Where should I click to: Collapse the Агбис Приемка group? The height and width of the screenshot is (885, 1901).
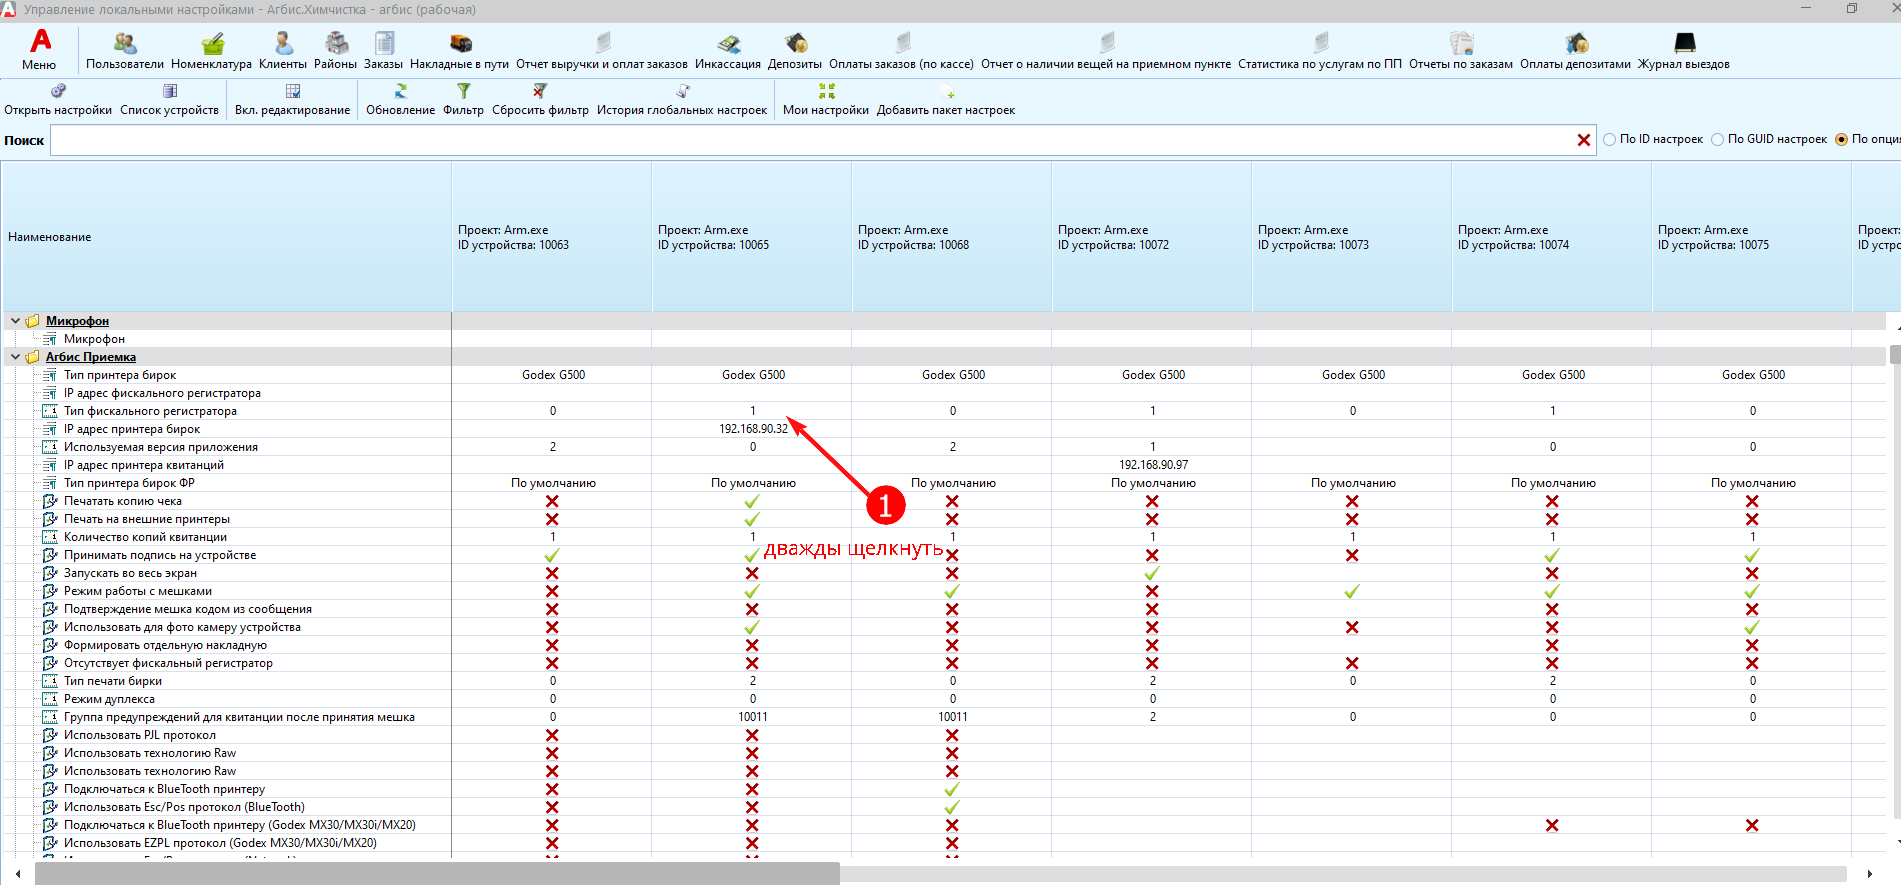(x=15, y=357)
